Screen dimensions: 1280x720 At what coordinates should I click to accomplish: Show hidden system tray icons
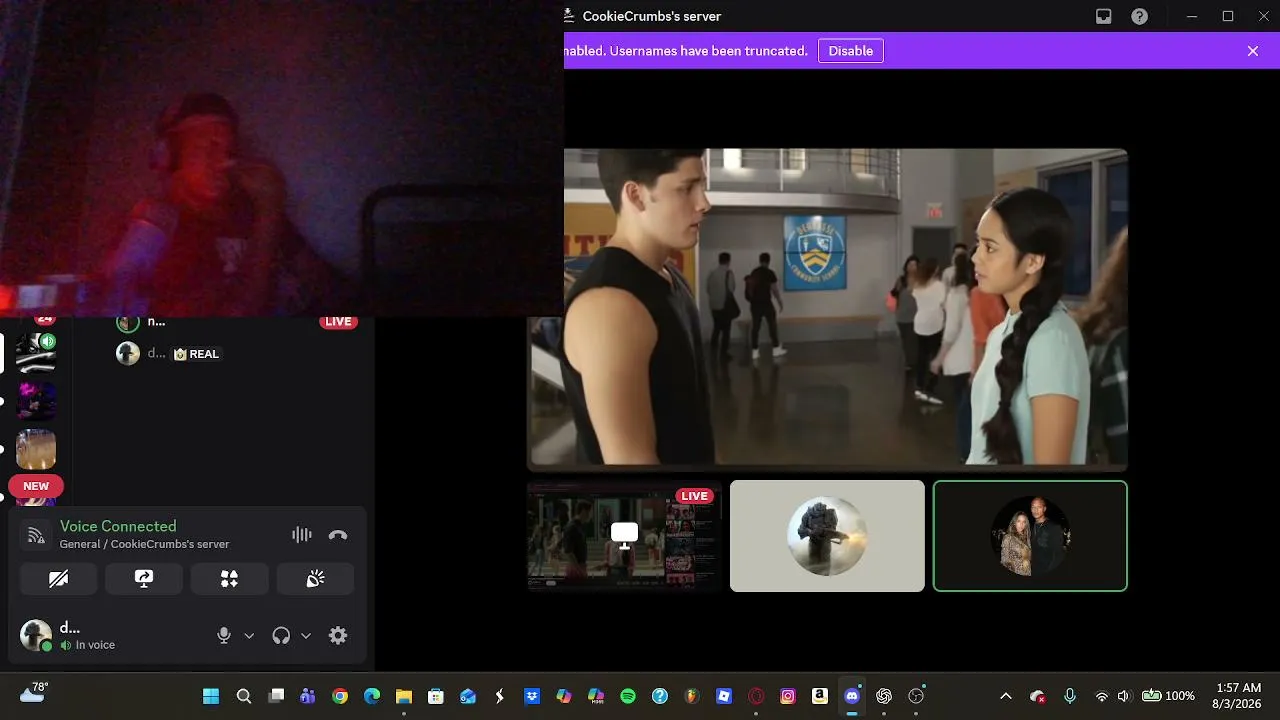(x=1006, y=696)
